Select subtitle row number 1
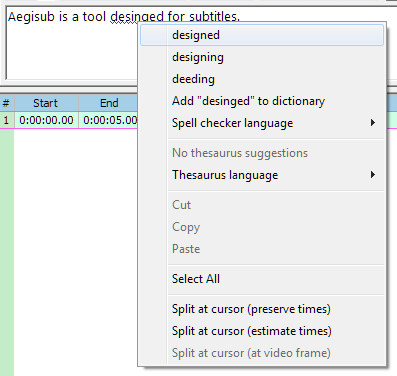The height and width of the screenshot is (376, 397). [x=7, y=120]
